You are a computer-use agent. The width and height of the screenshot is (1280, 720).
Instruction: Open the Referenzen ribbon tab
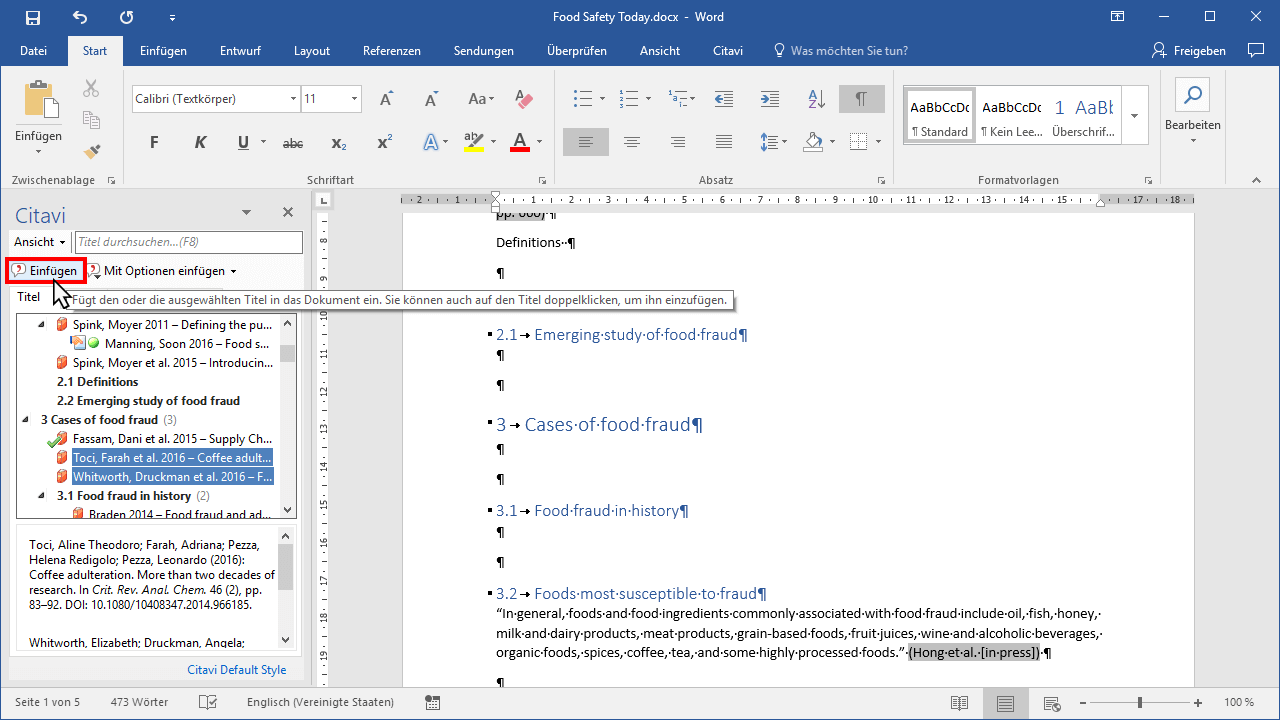point(391,51)
